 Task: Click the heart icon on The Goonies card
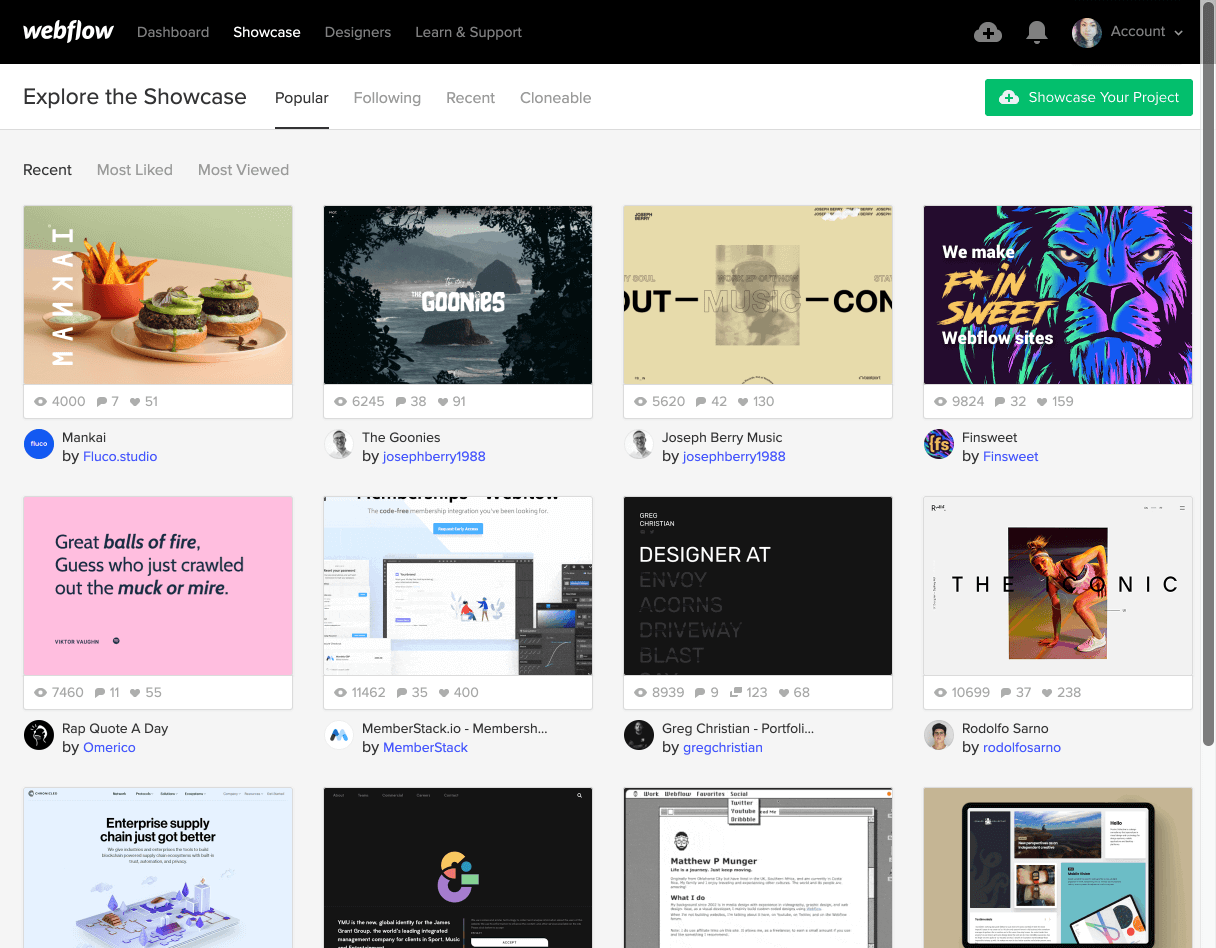(443, 402)
